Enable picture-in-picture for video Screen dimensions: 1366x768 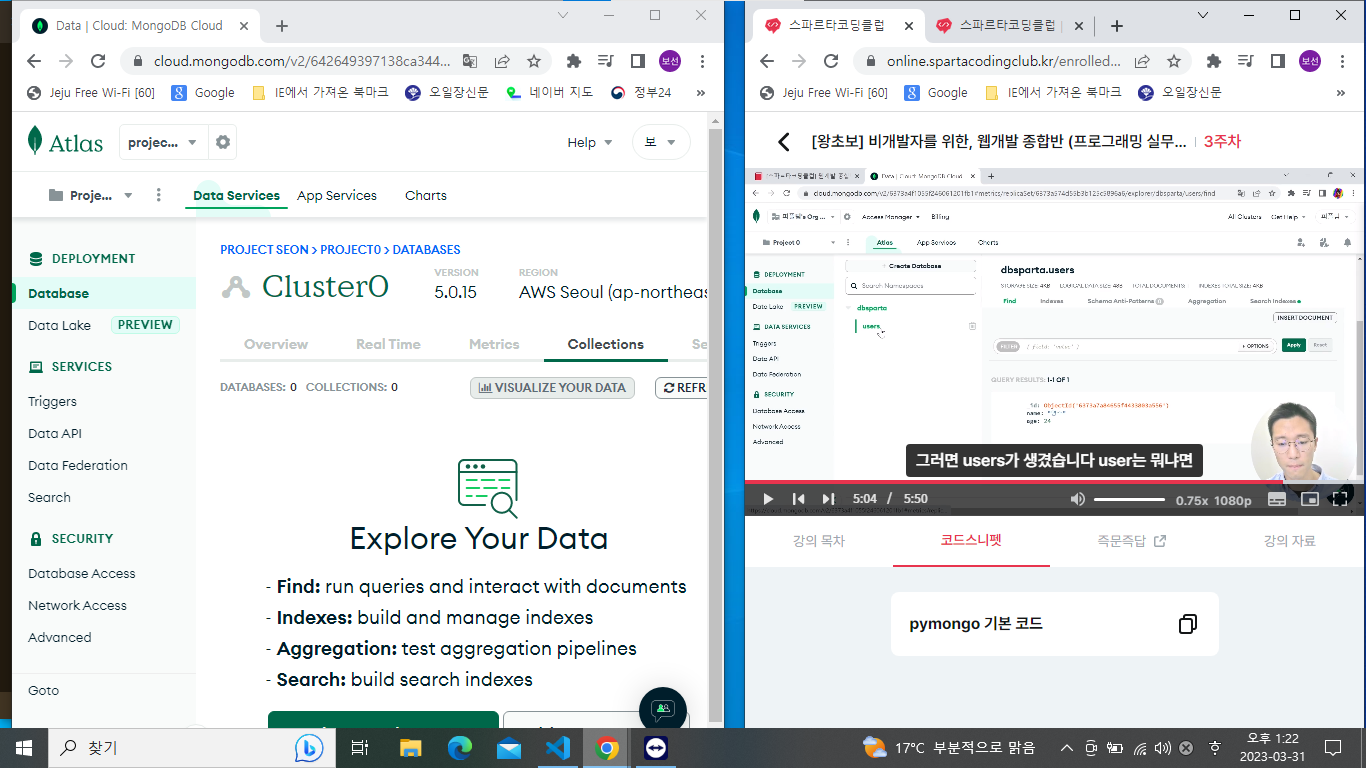coord(1309,499)
